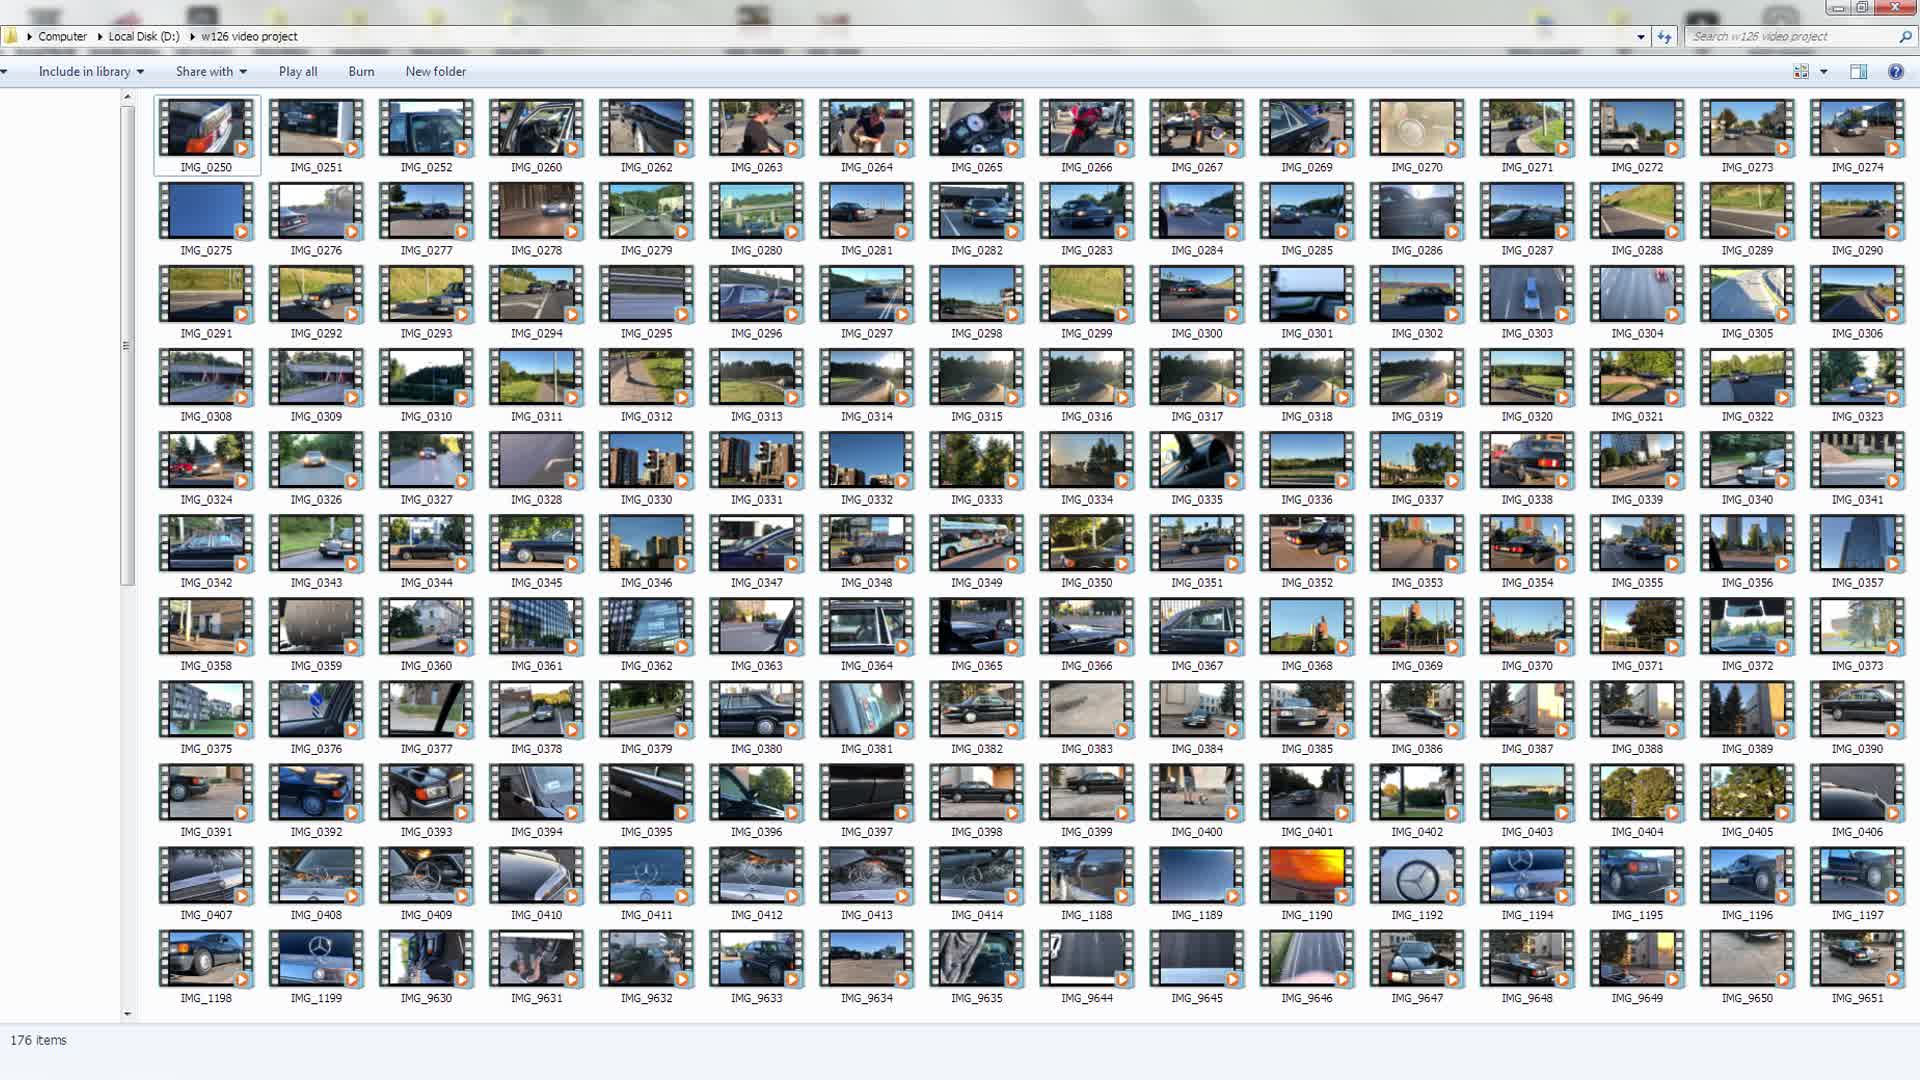This screenshot has width=1920, height=1080.
Task: Select video file IMG_0304
Action: 1637,302
